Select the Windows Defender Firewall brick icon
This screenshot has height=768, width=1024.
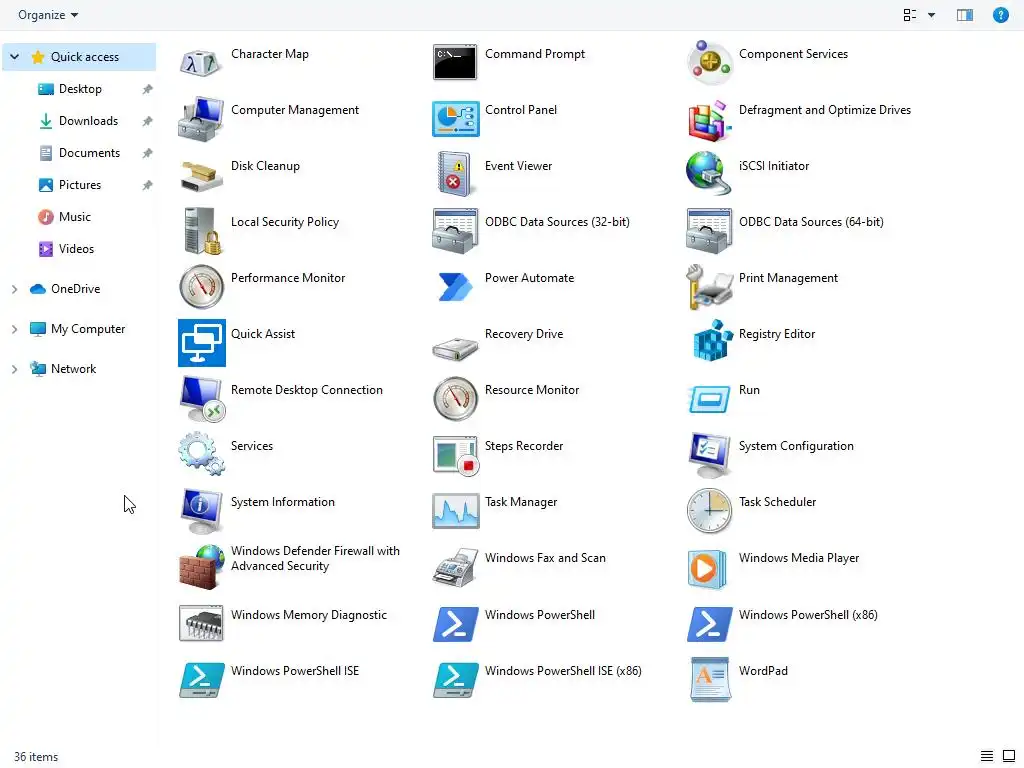click(201, 567)
